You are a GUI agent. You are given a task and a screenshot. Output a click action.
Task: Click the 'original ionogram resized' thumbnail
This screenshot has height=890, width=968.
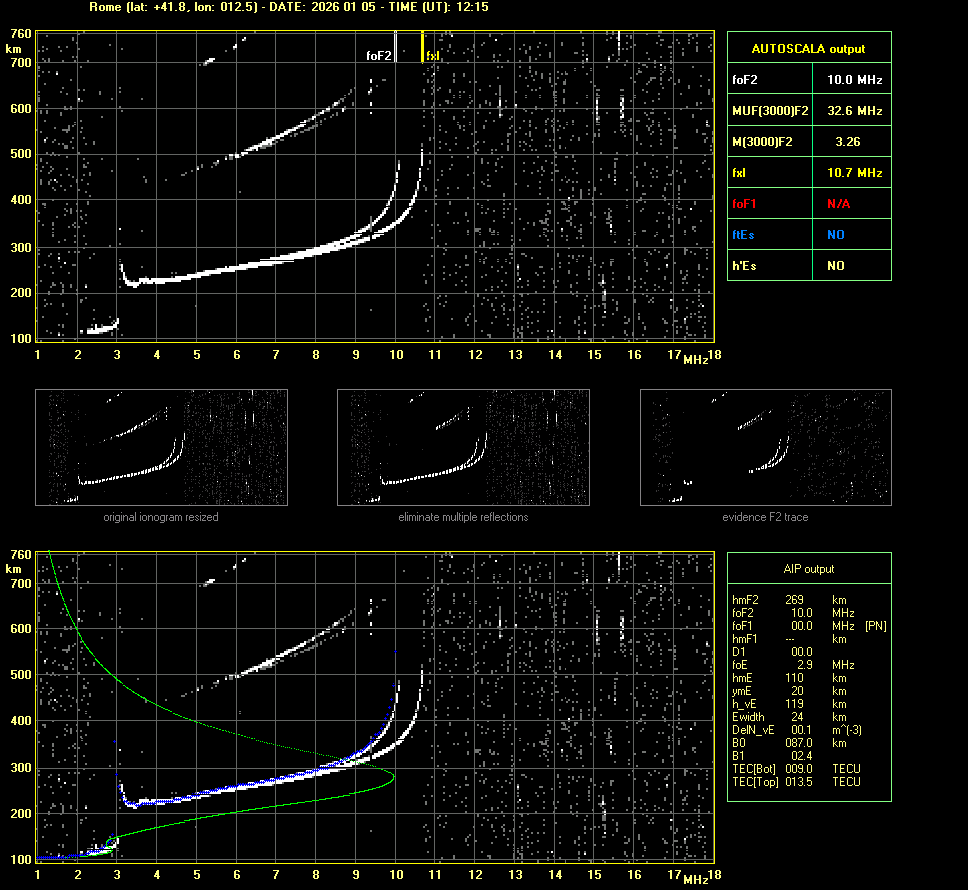tap(161, 446)
